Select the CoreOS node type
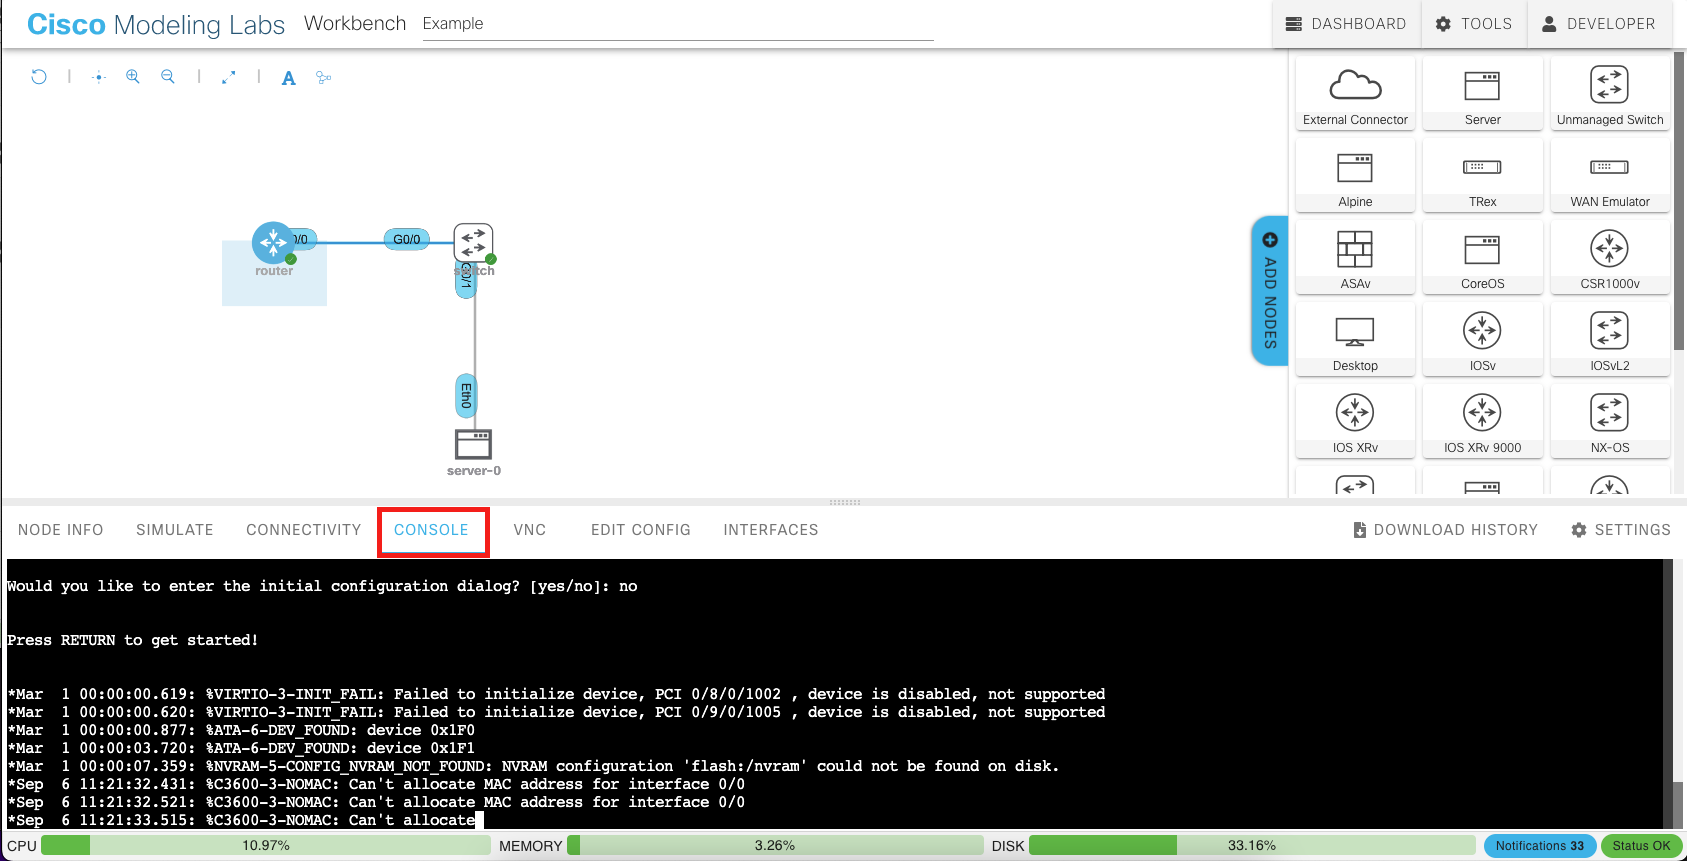 pyautogui.click(x=1482, y=259)
